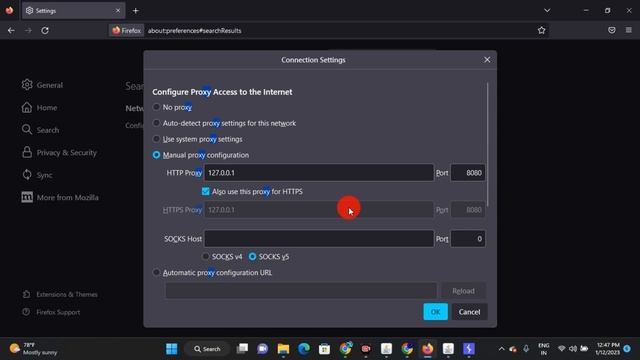
Task: Open the ENG IN language switcher
Action: click(544, 349)
